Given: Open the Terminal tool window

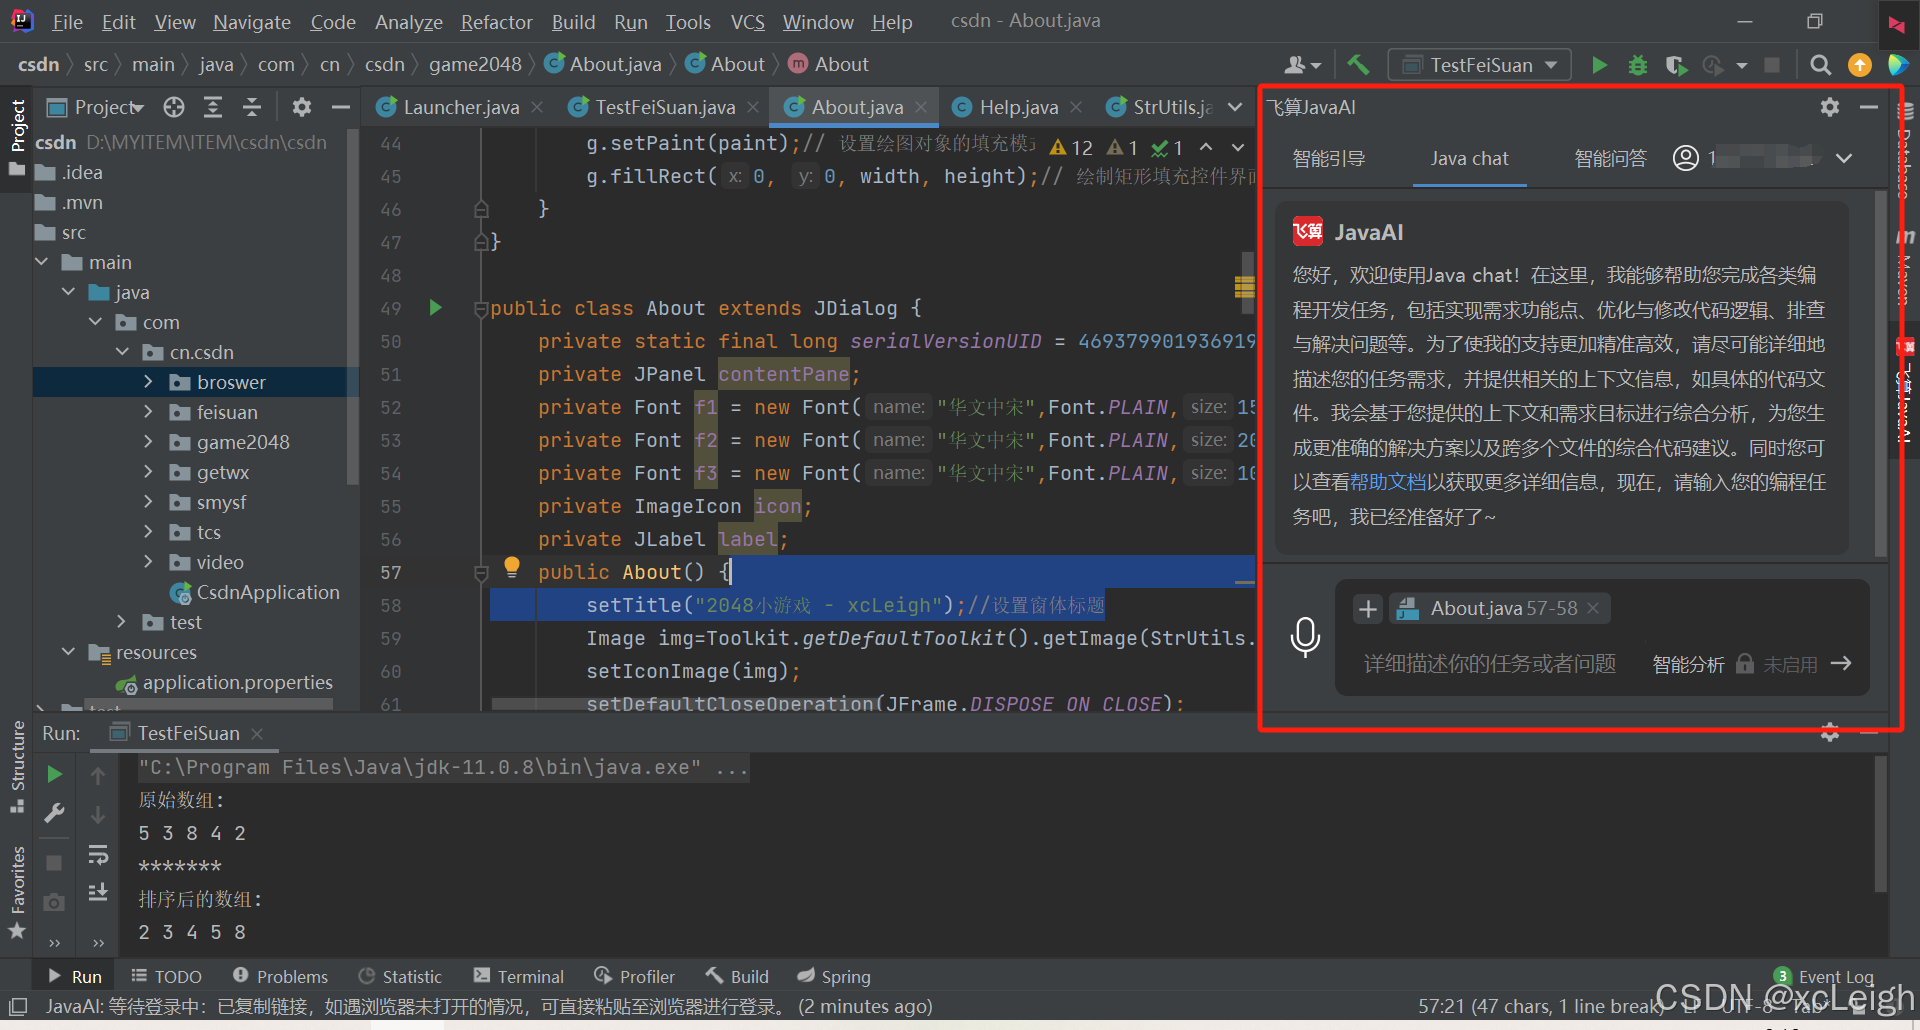Looking at the screenshot, I should 519,976.
